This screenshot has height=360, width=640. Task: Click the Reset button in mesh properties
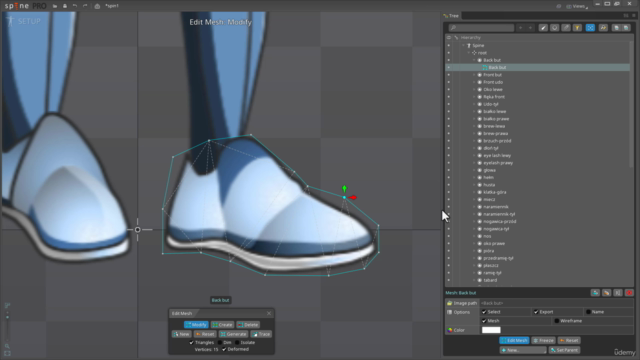[x=569, y=340]
